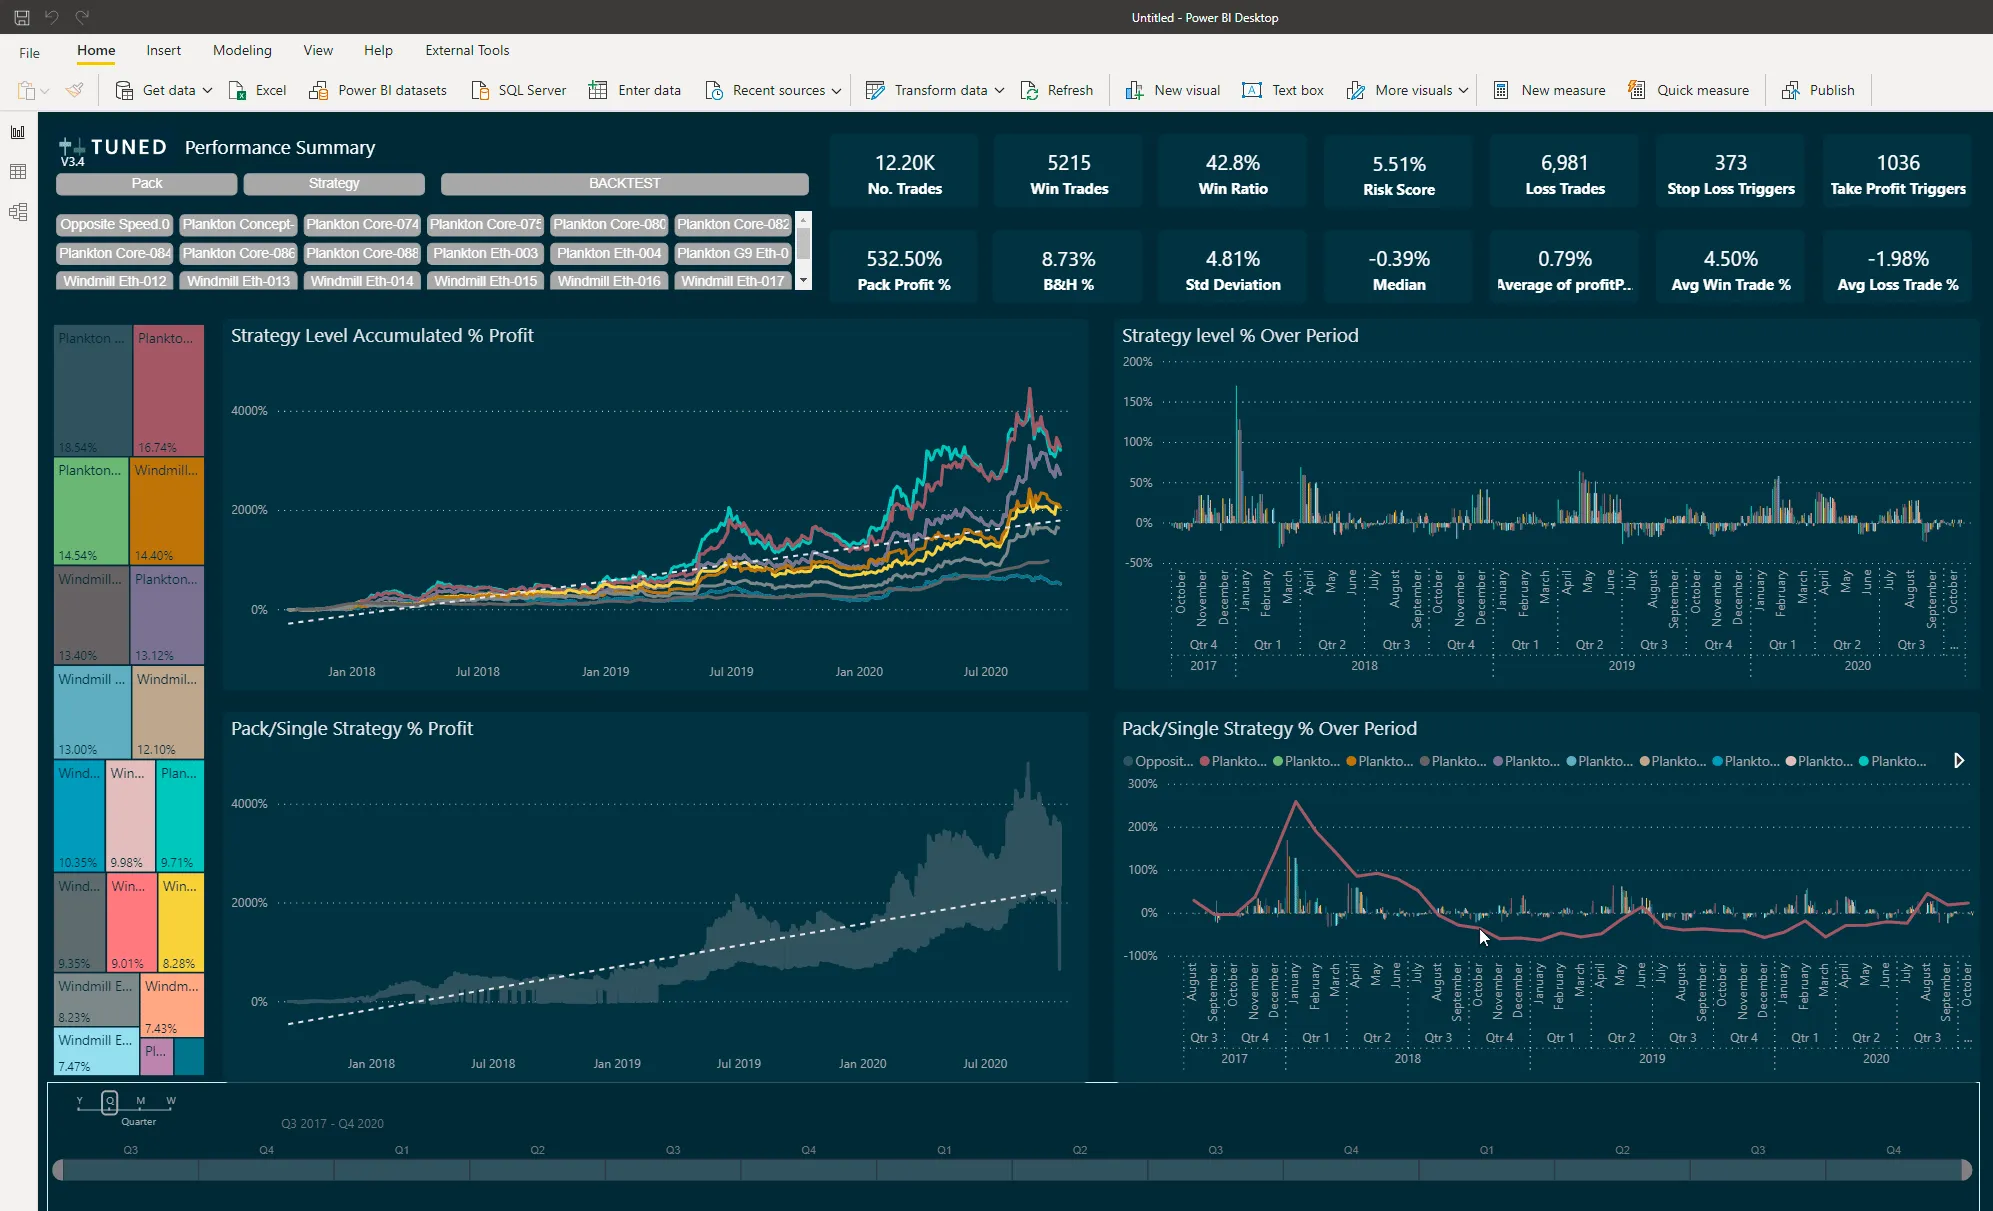
Task: Switch to Data view in sidebar
Action: click(x=18, y=172)
